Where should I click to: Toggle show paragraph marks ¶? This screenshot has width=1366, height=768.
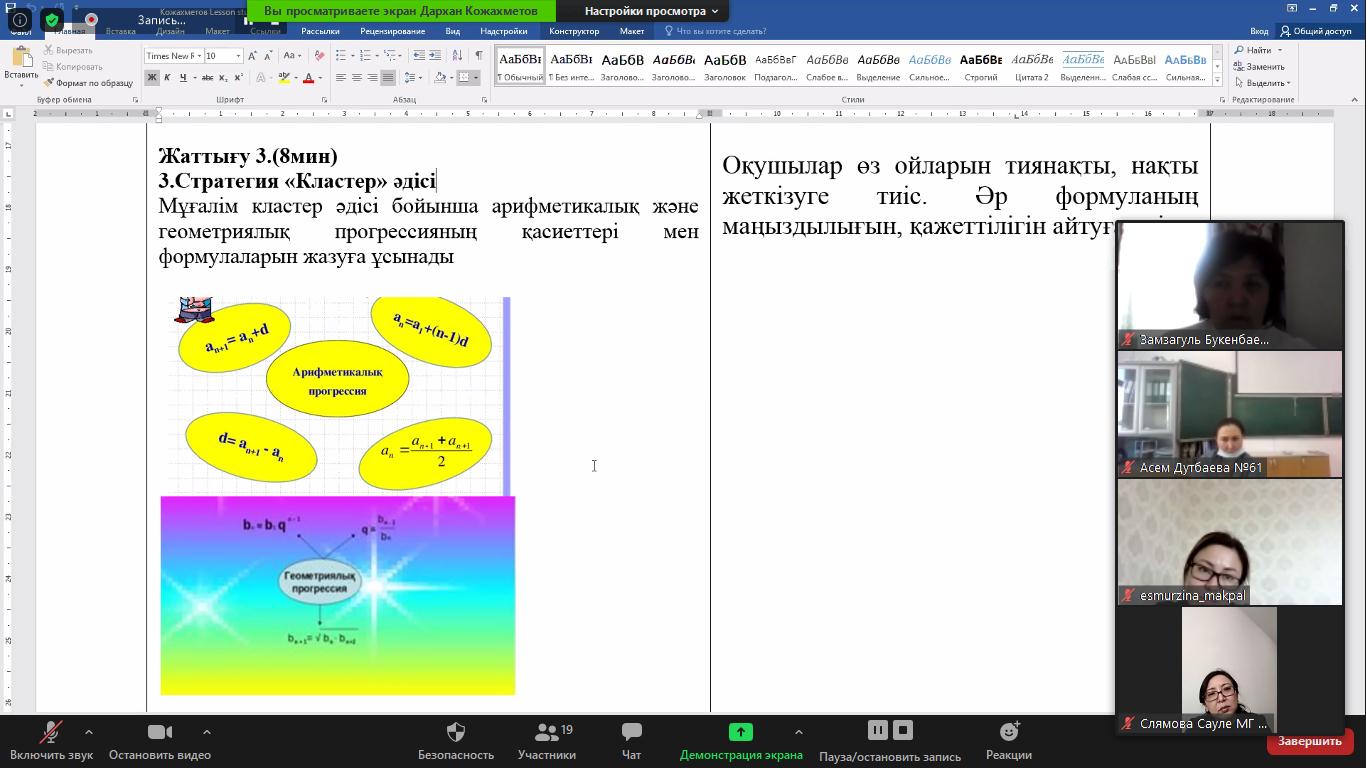tap(478, 55)
